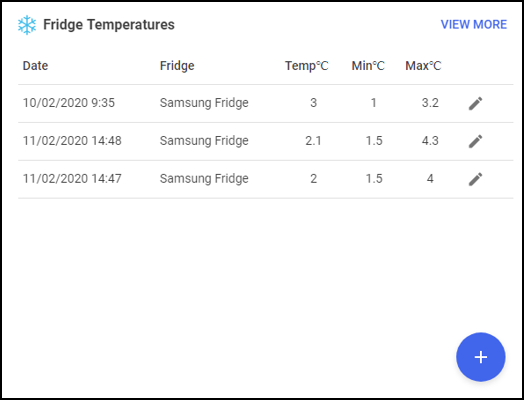This screenshot has height=400, width=524.
Task: Edit the 11/02/2020 14:48 temperature entry
Action: click(475, 141)
